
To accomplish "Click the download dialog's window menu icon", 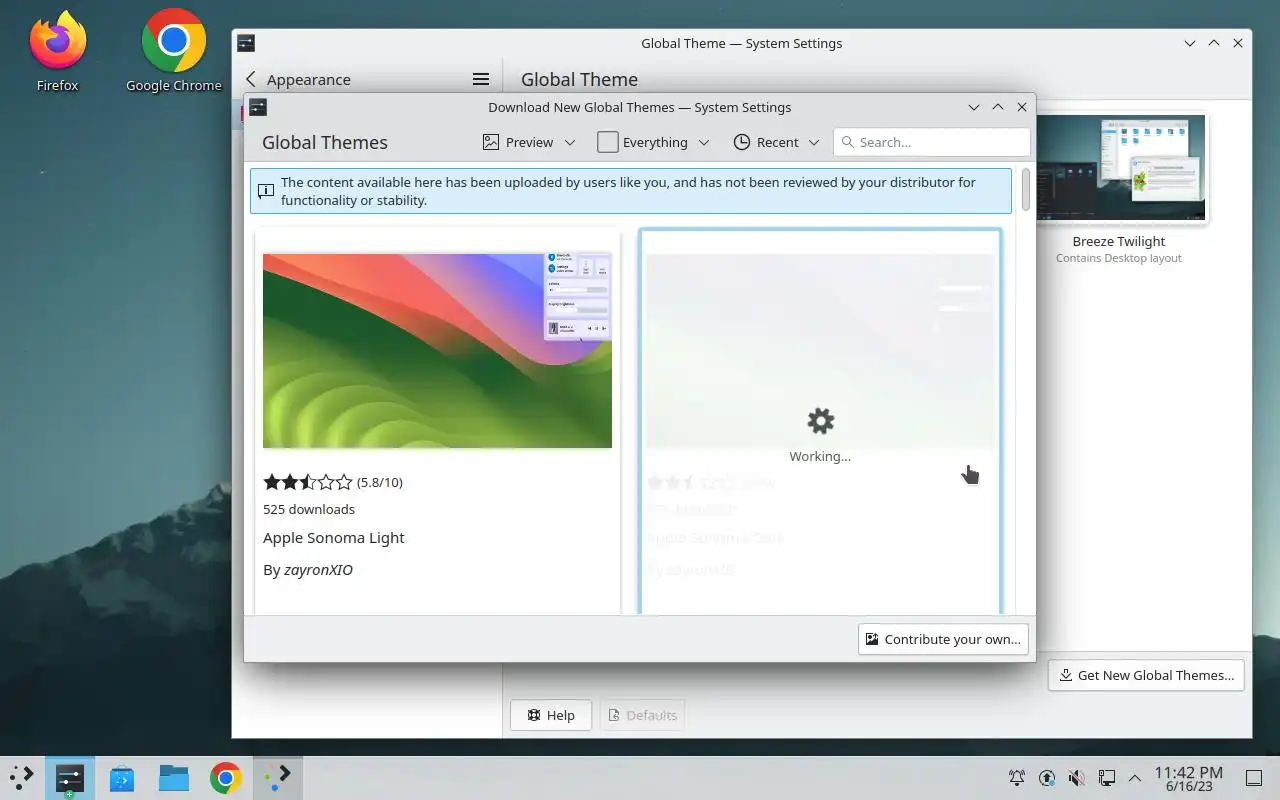I will [x=258, y=107].
